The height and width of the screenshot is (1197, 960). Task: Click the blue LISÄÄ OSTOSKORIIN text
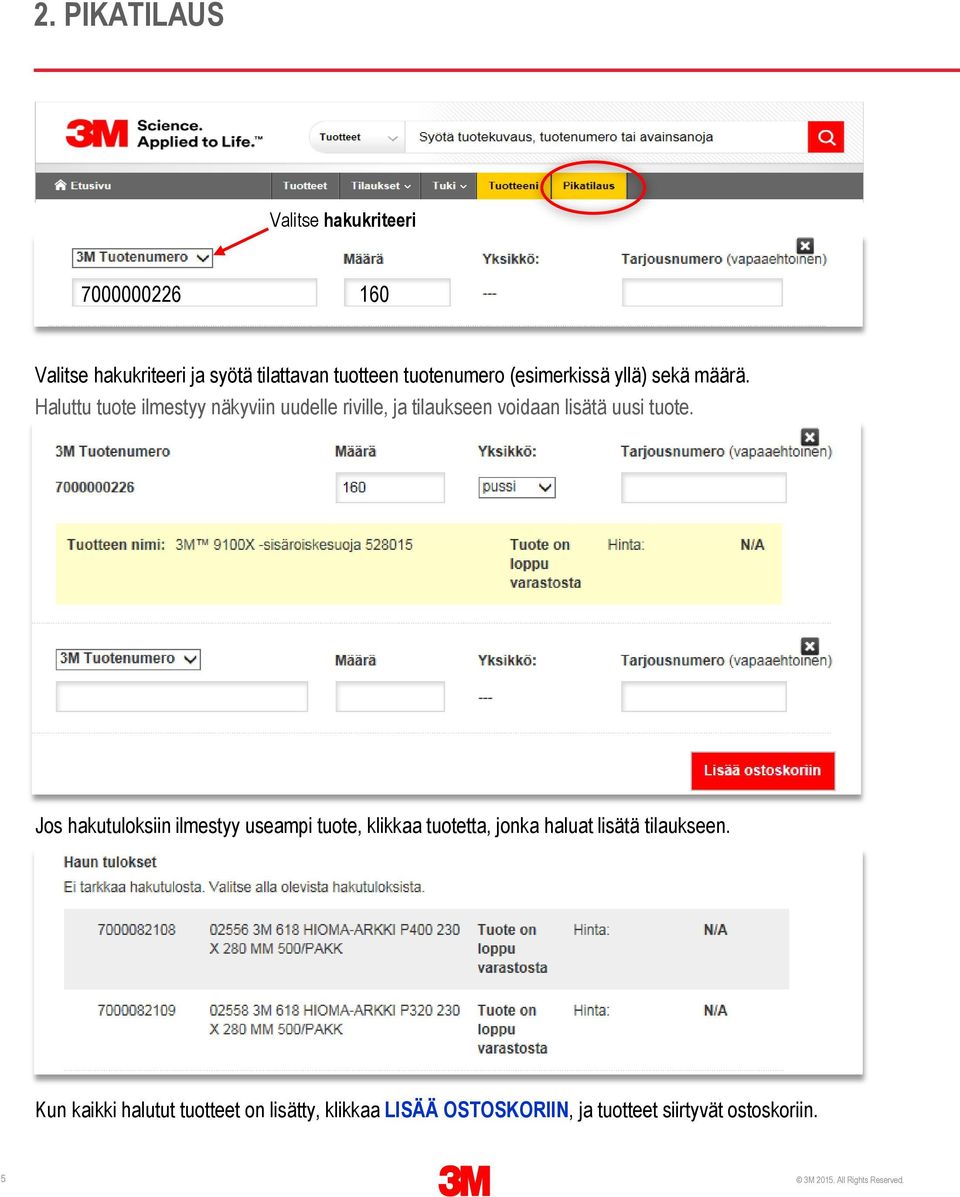coord(476,1109)
